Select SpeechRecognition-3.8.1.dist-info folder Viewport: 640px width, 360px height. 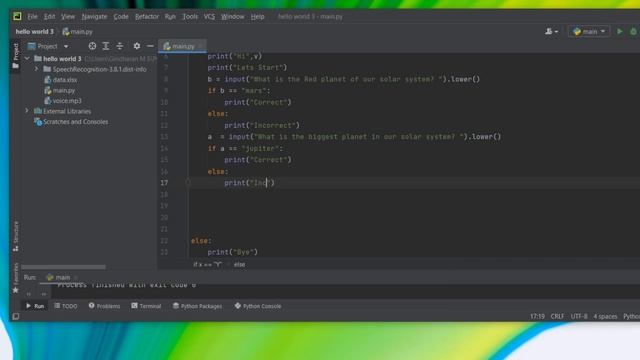click(95, 69)
